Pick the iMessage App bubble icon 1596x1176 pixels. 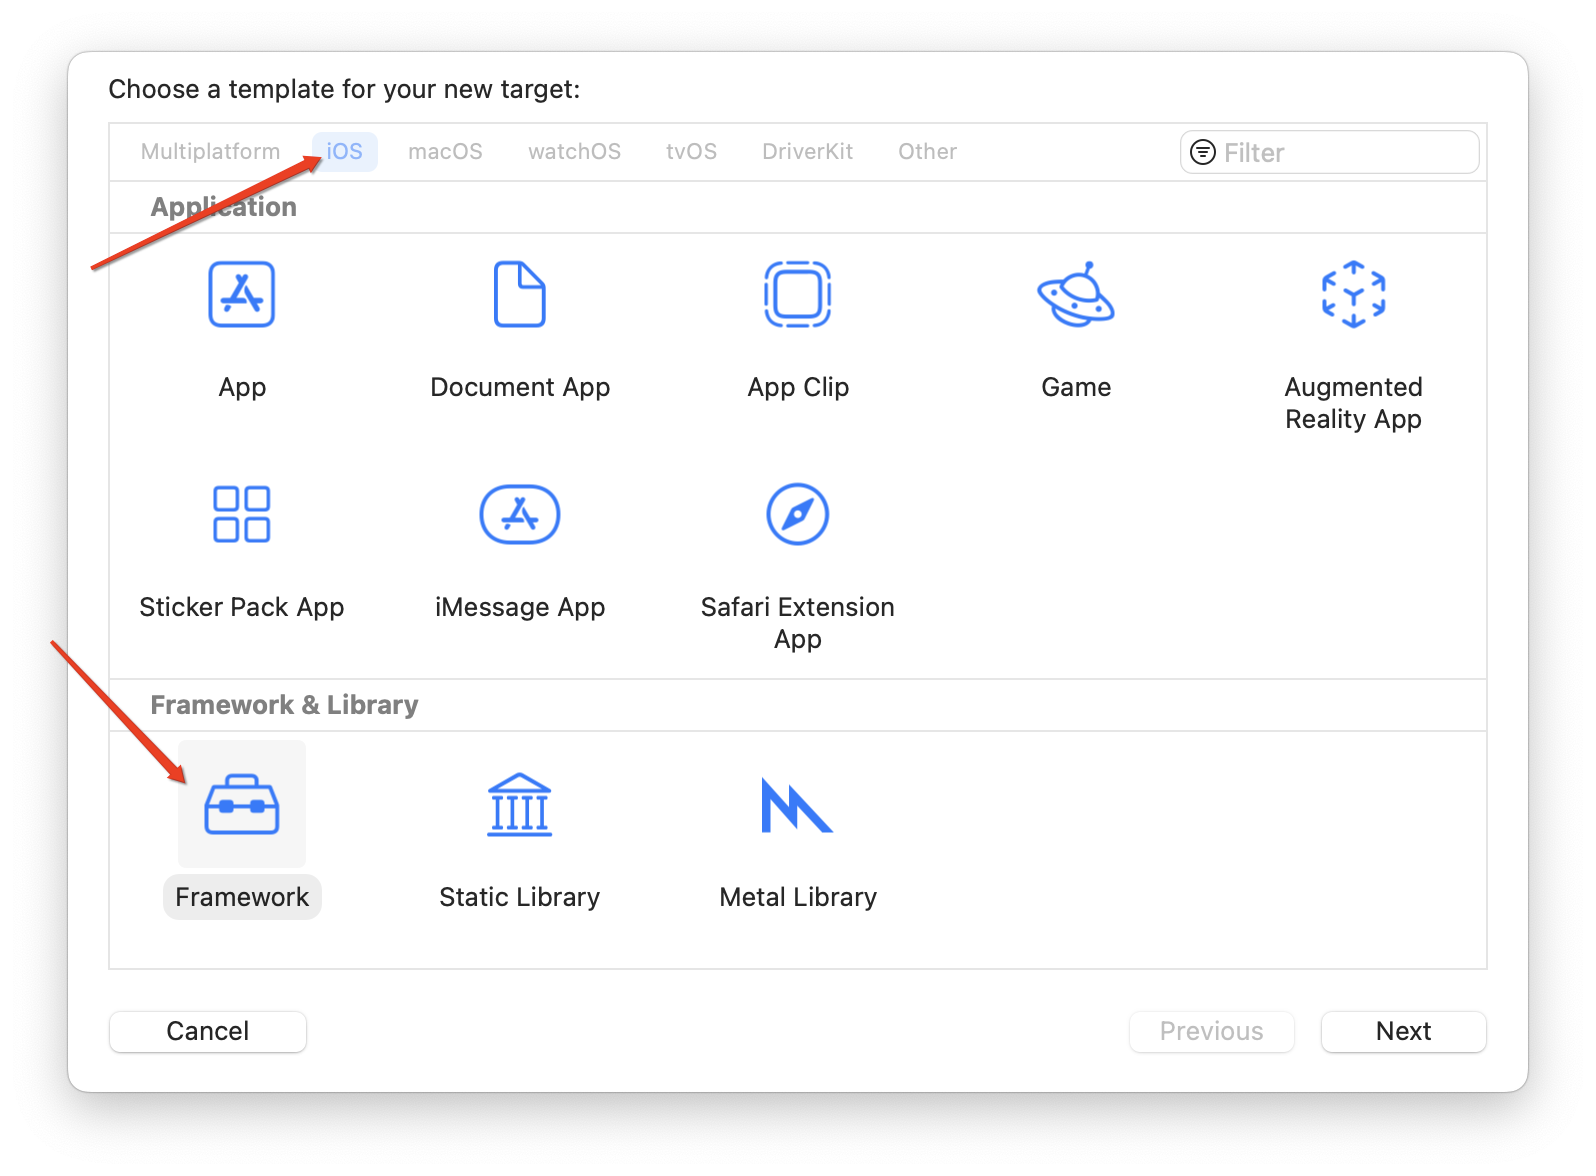pyautogui.click(x=520, y=514)
